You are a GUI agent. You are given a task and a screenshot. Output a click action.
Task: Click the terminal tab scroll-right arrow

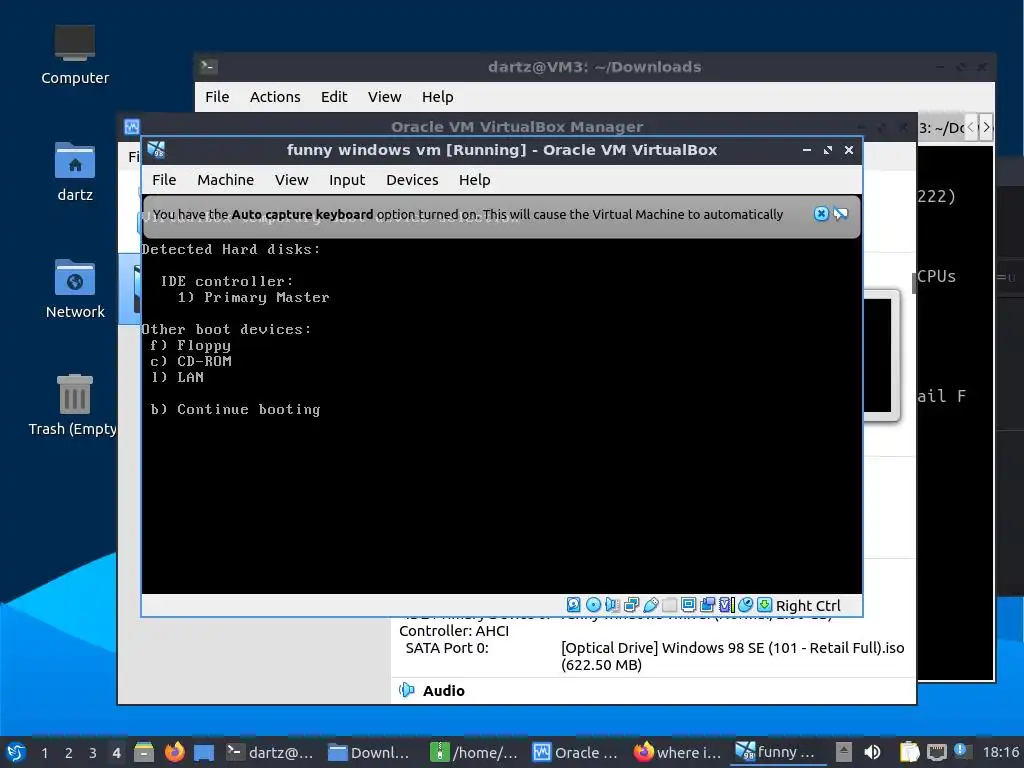[x=986, y=127]
